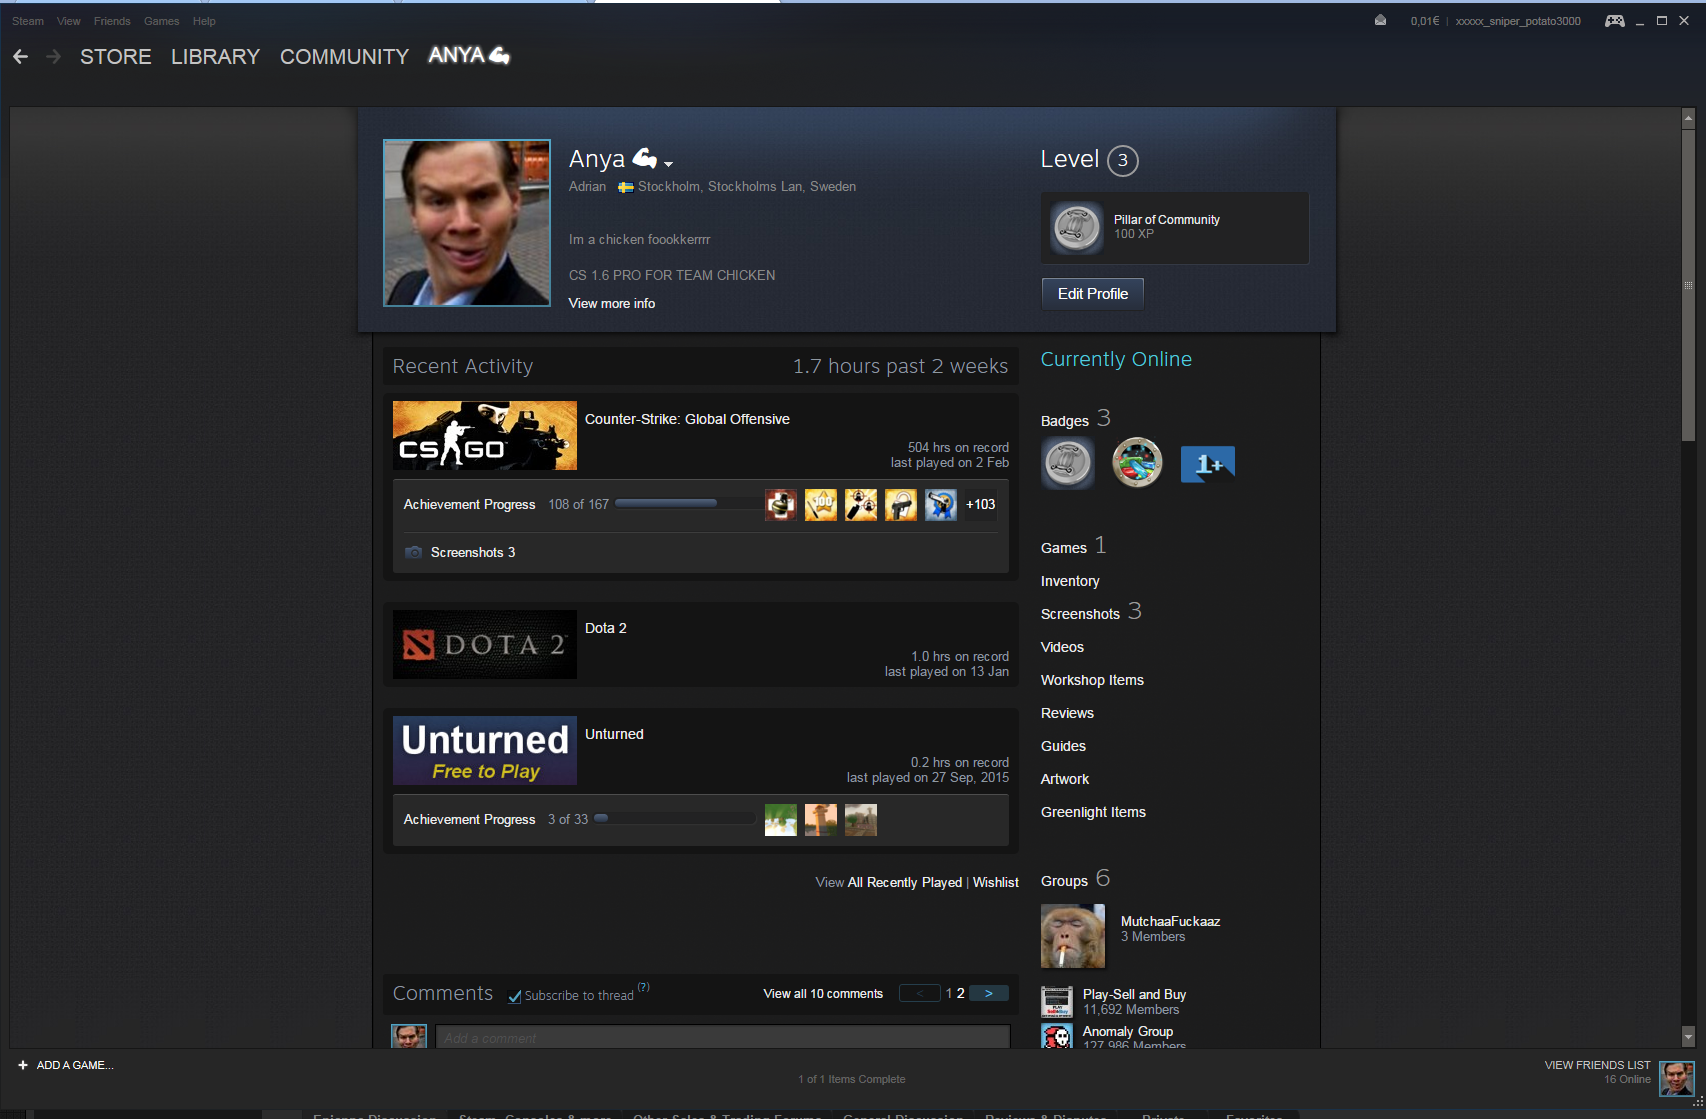Show the +103 more CS:GO achievements
Screen dimensions: 1706x1119
[x=980, y=505]
